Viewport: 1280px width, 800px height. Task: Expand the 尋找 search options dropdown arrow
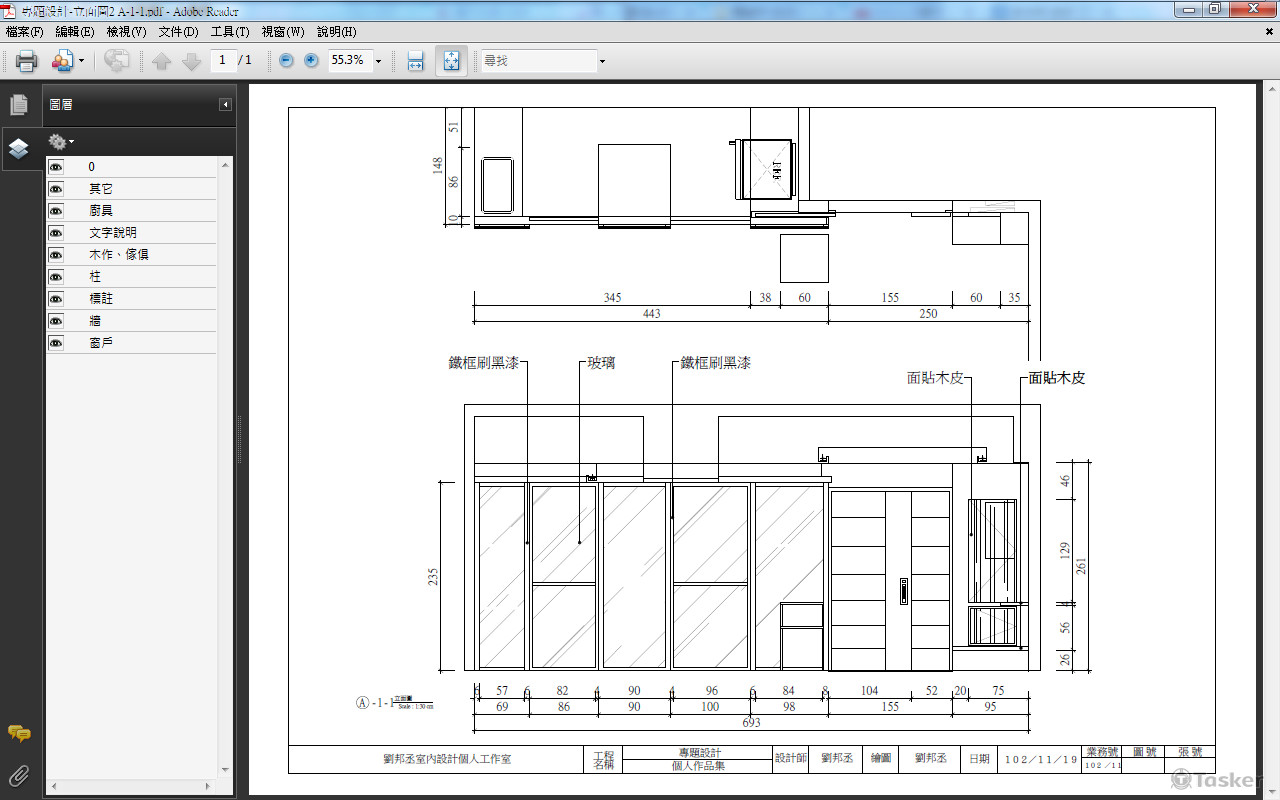click(x=602, y=61)
